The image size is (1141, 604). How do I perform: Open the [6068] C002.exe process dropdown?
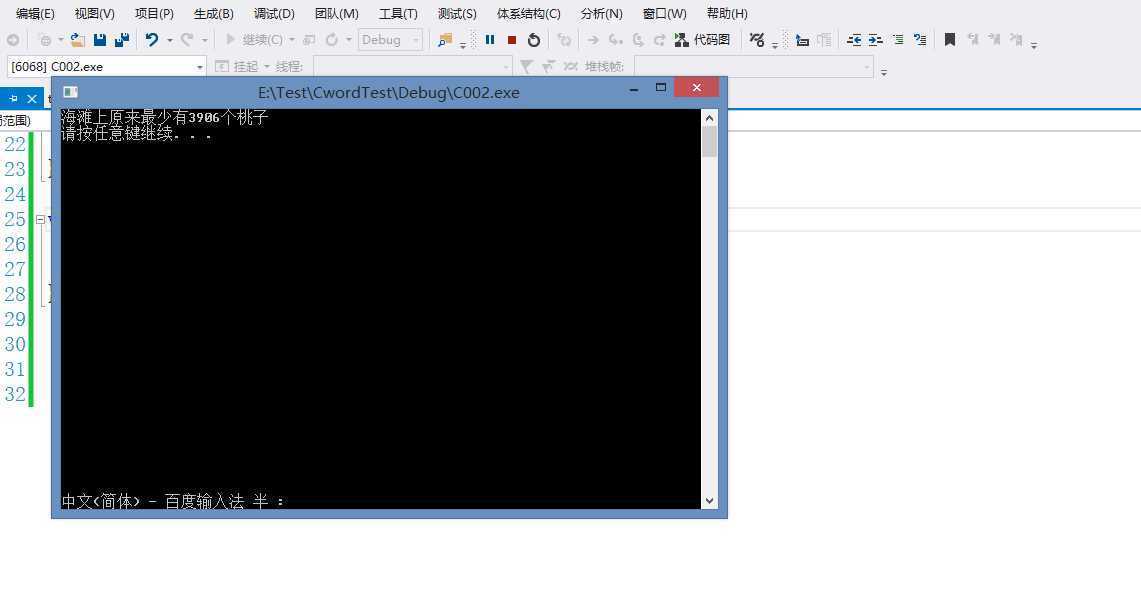107,66
